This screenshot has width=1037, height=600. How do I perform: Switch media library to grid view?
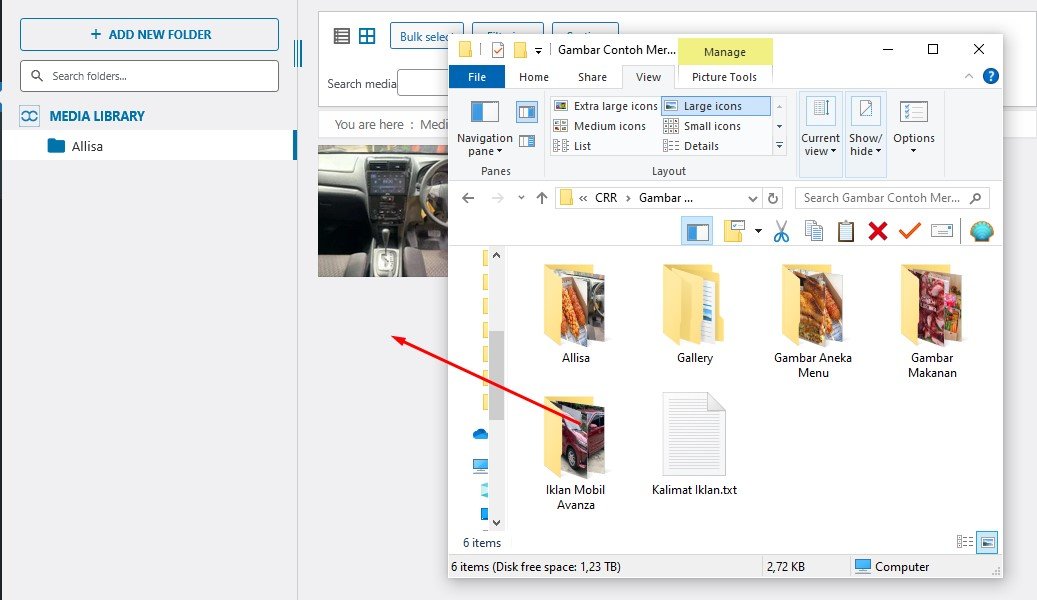367,36
